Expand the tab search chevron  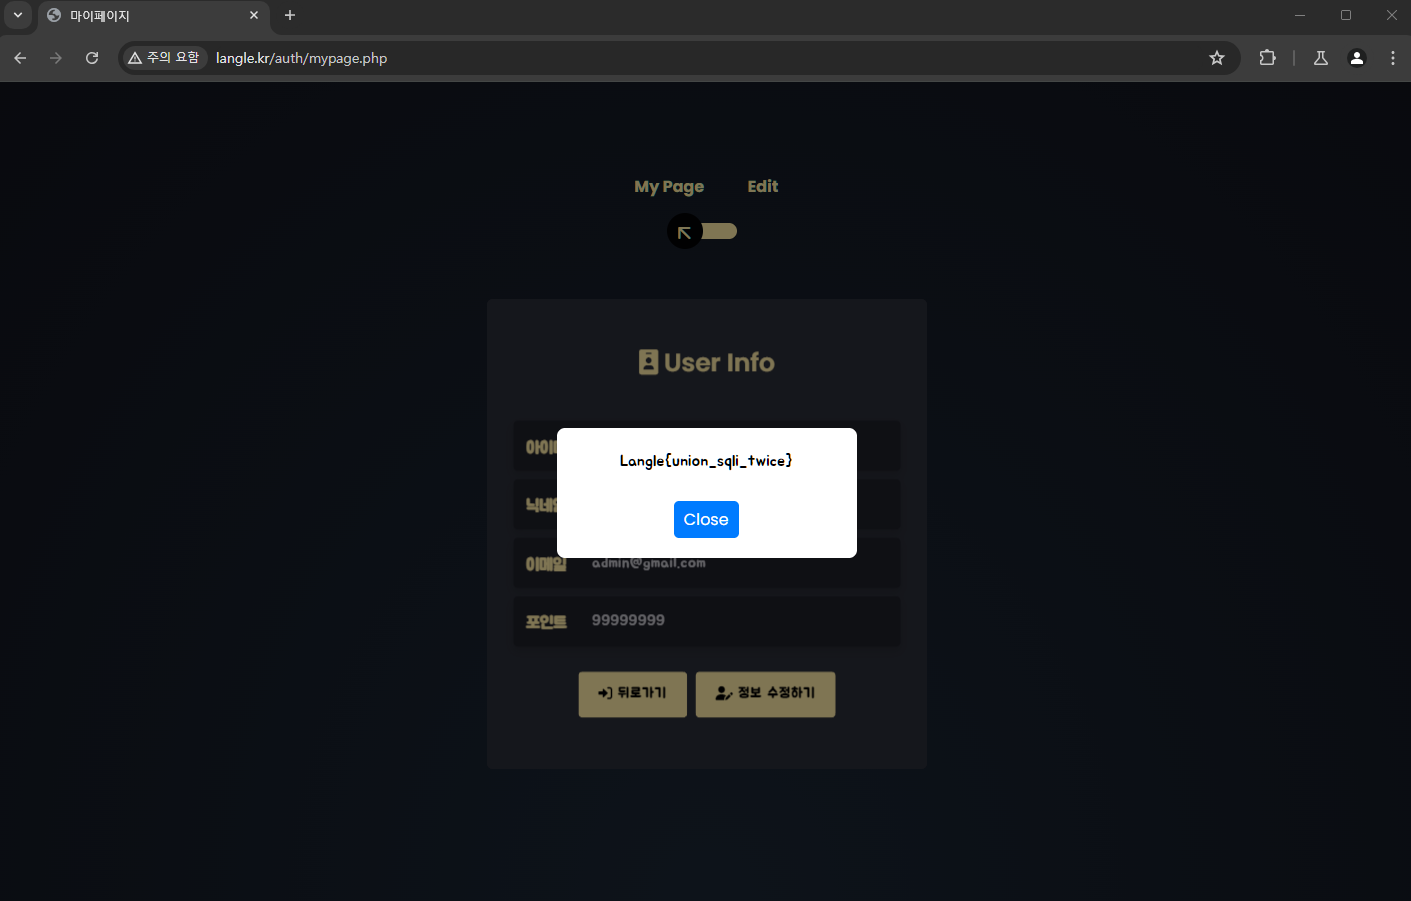[18, 15]
